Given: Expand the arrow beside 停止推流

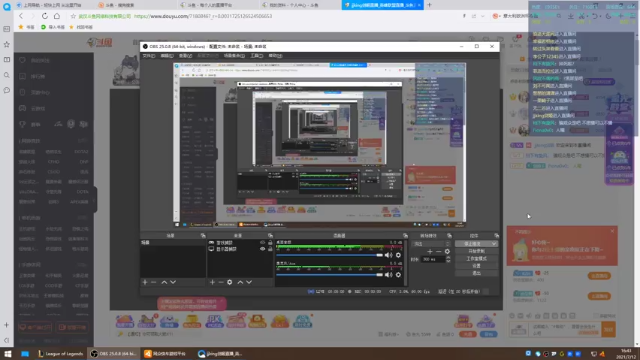Looking at the screenshot, I should pyautogui.click(x=494, y=244).
